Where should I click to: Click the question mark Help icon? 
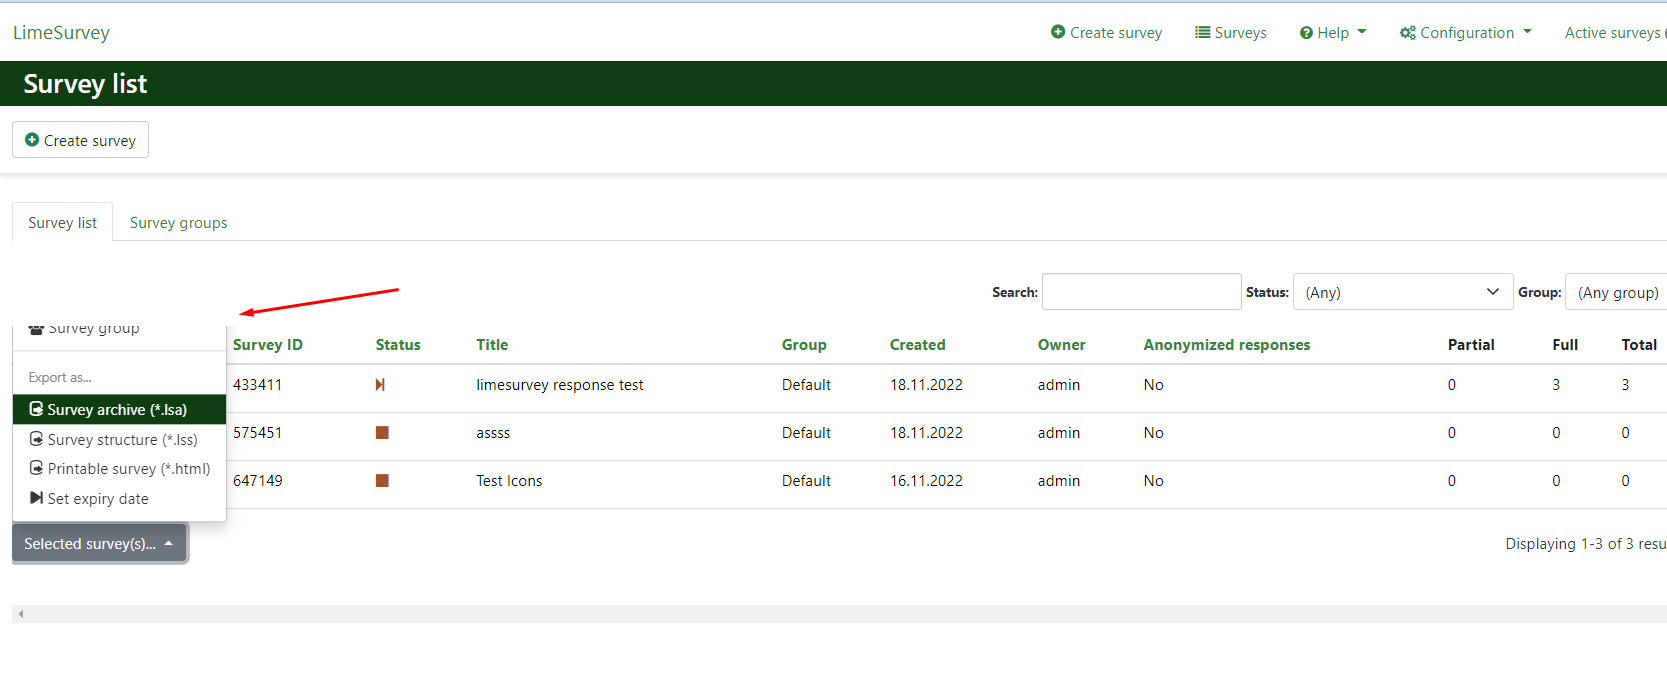(1306, 33)
